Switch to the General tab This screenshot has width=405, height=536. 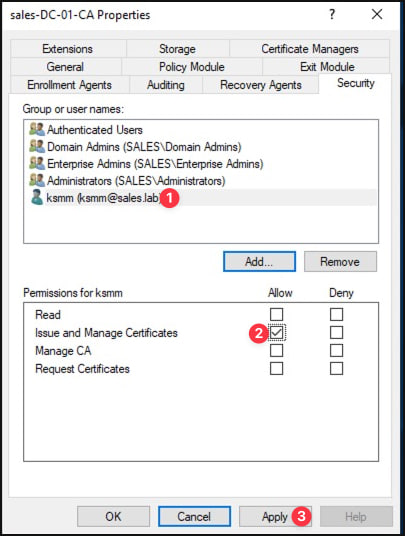pyautogui.click(x=65, y=67)
